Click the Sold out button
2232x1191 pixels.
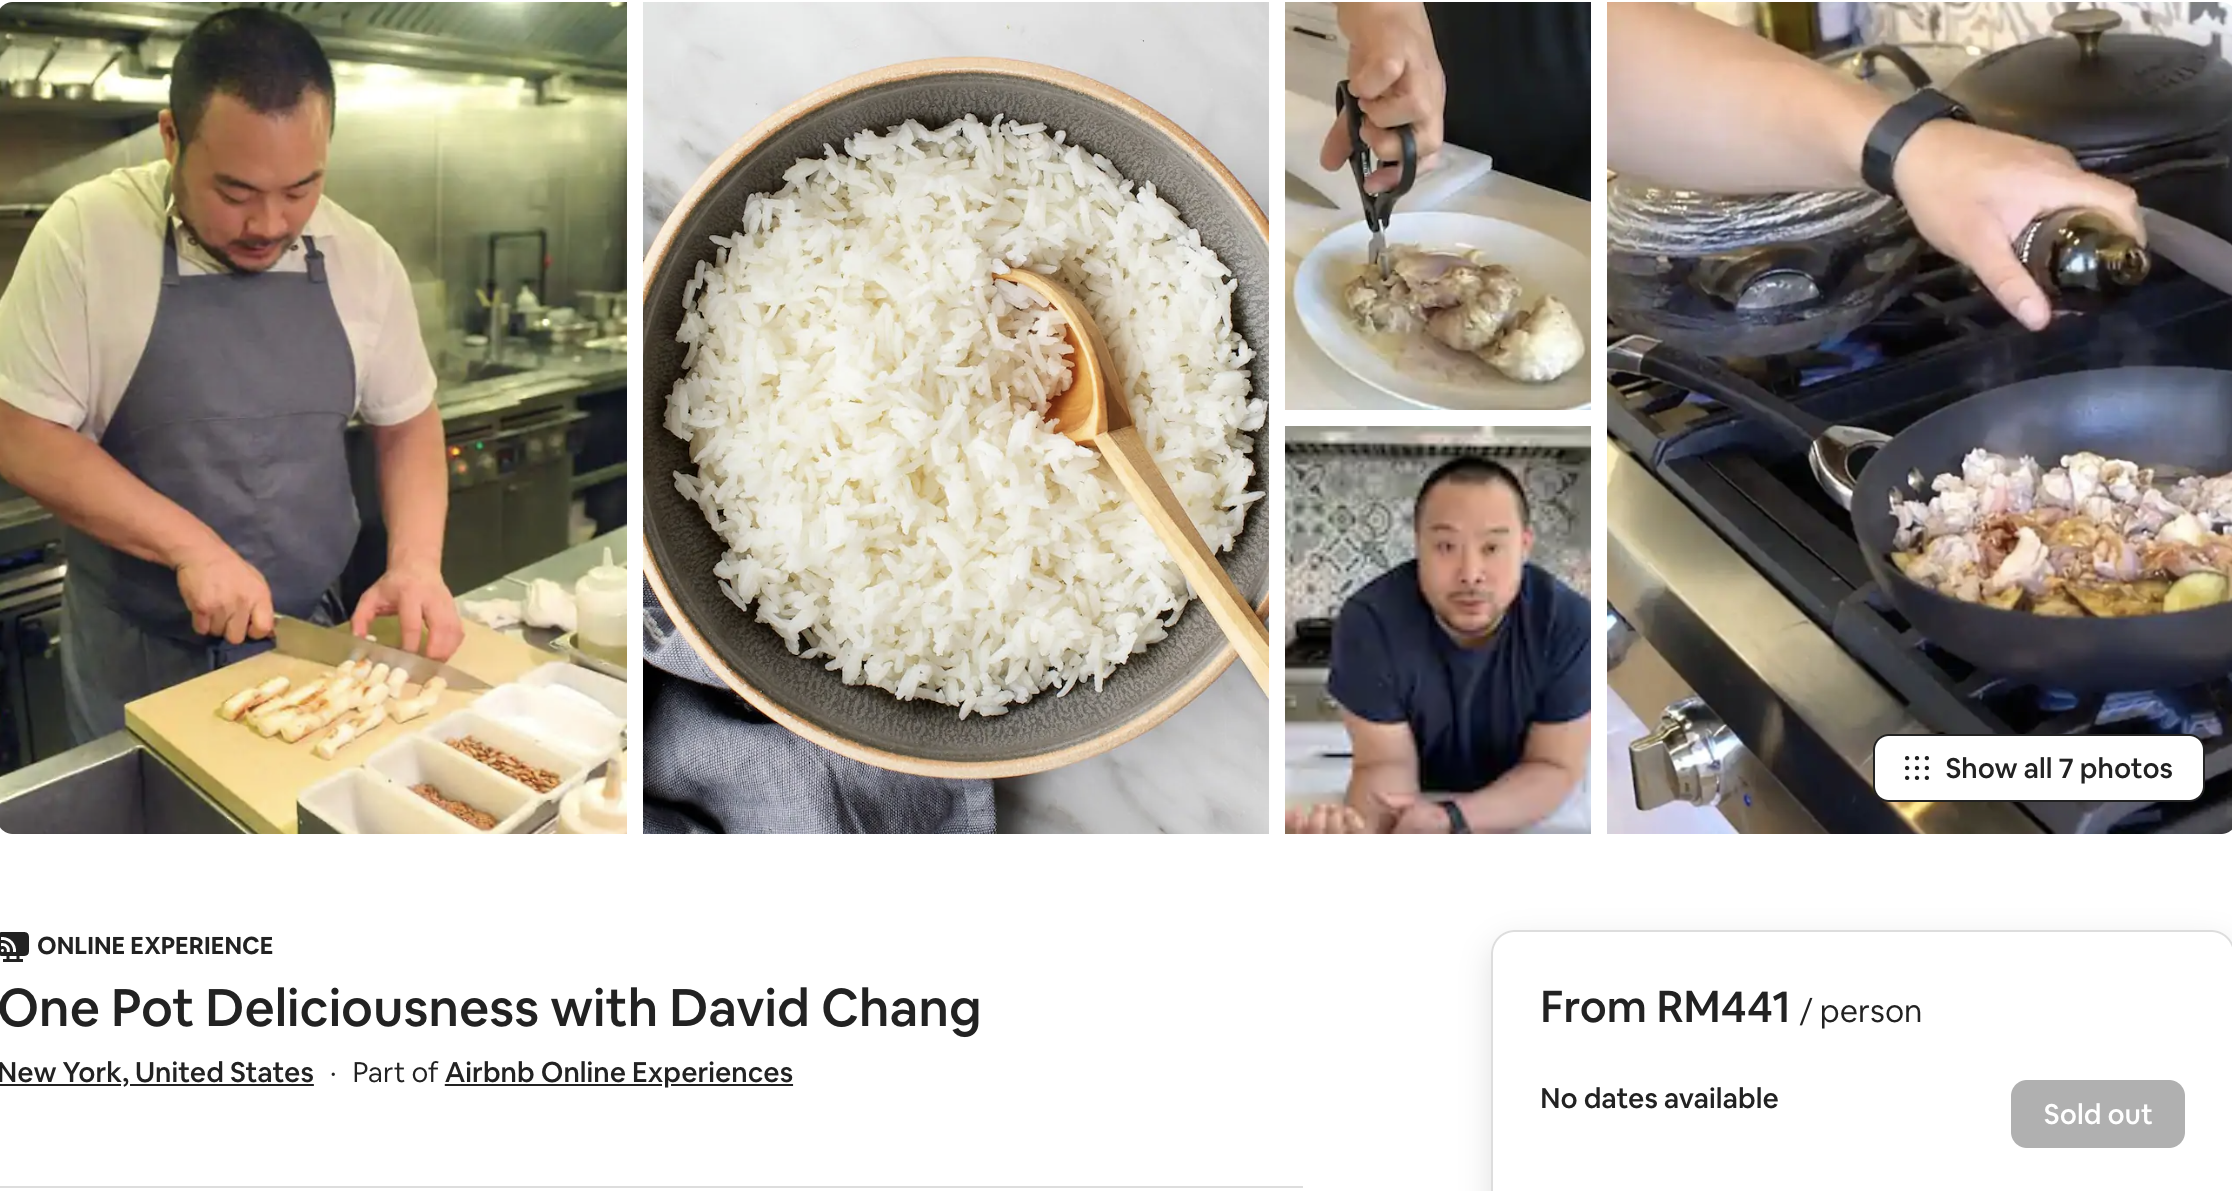point(2097,1114)
